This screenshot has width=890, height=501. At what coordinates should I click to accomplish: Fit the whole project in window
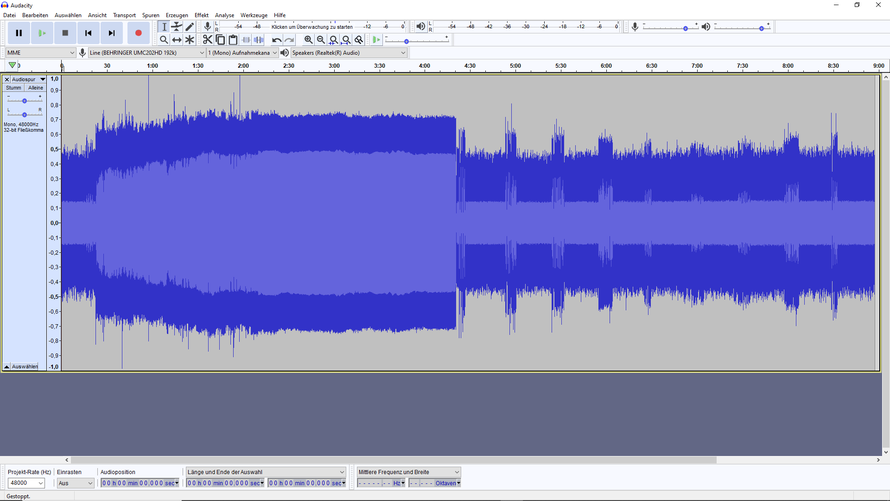[x=346, y=40]
